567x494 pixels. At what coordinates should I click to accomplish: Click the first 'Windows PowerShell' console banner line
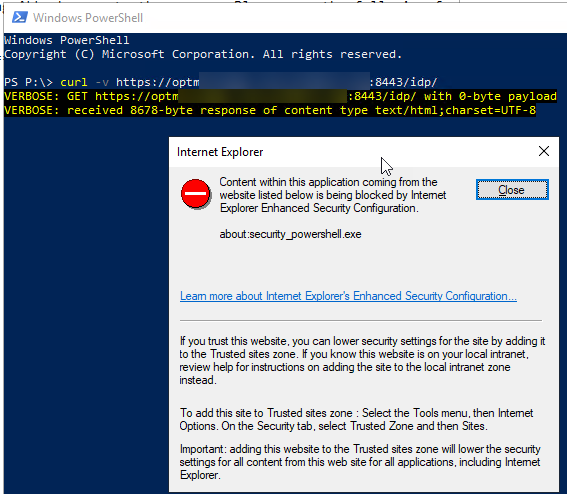[67, 40]
